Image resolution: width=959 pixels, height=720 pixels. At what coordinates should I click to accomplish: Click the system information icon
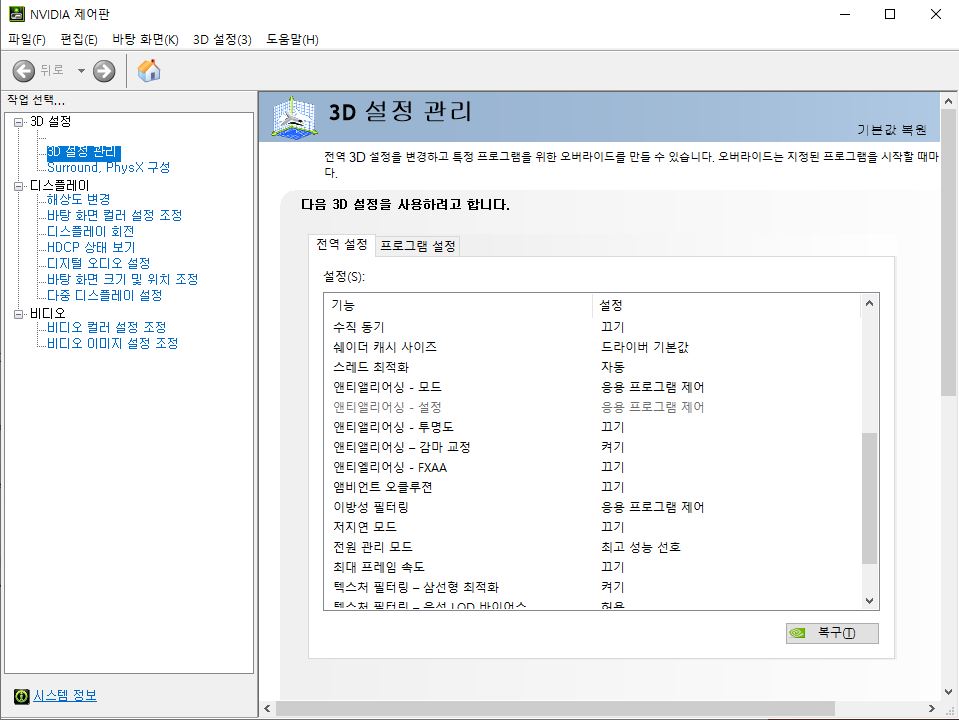tap(21, 696)
